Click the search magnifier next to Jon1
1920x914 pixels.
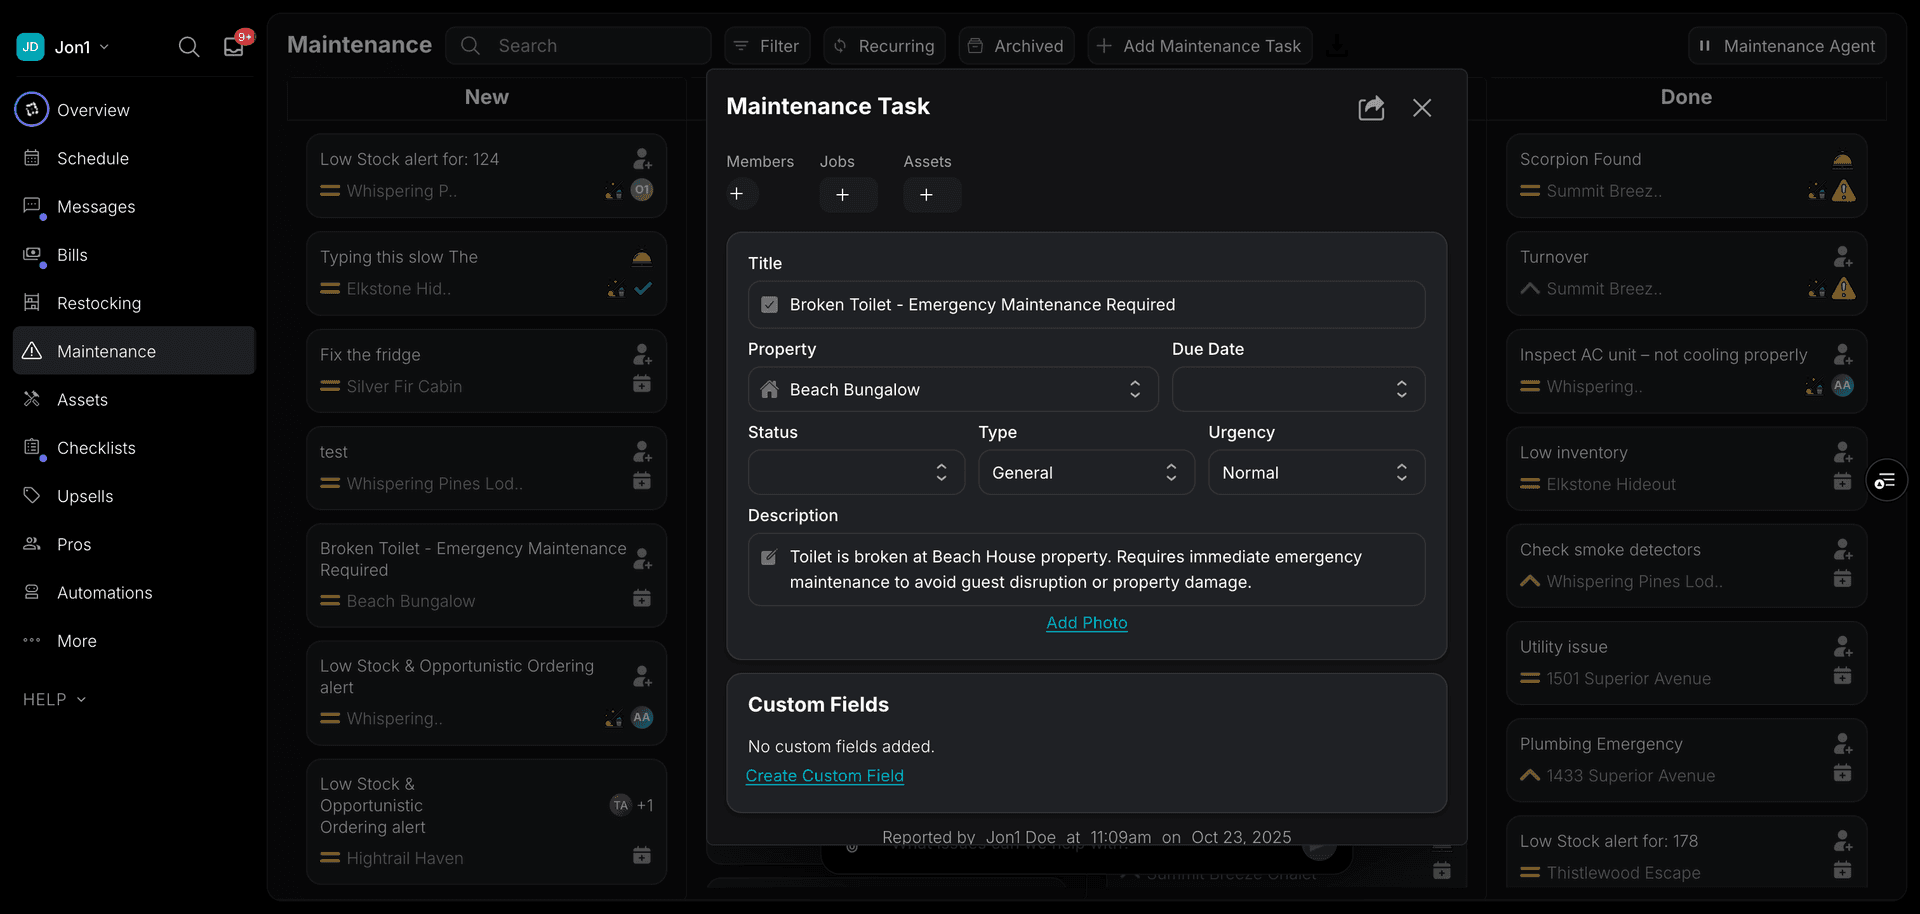click(x=189, y=46)
